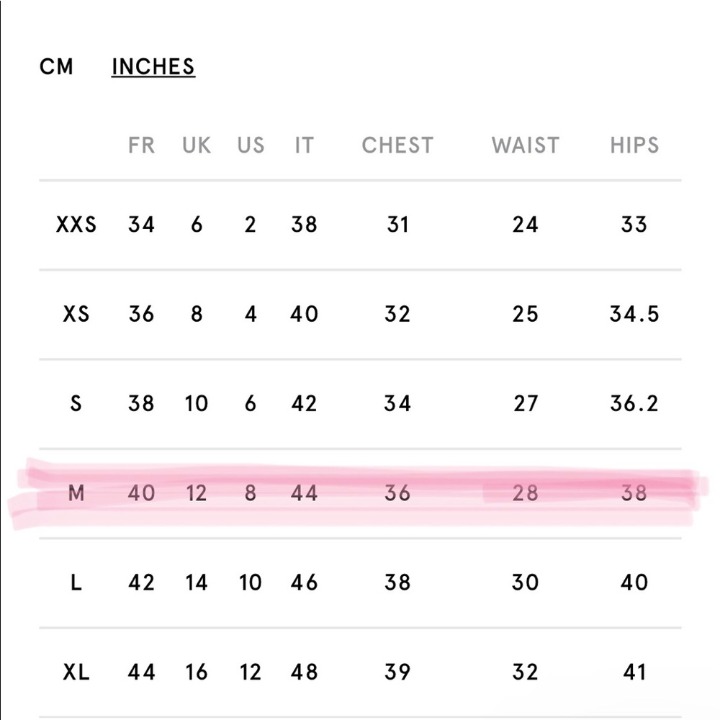
Task: Click the chest value 39 in XL row
Action: pyautogui.click(x=398, y=672)
